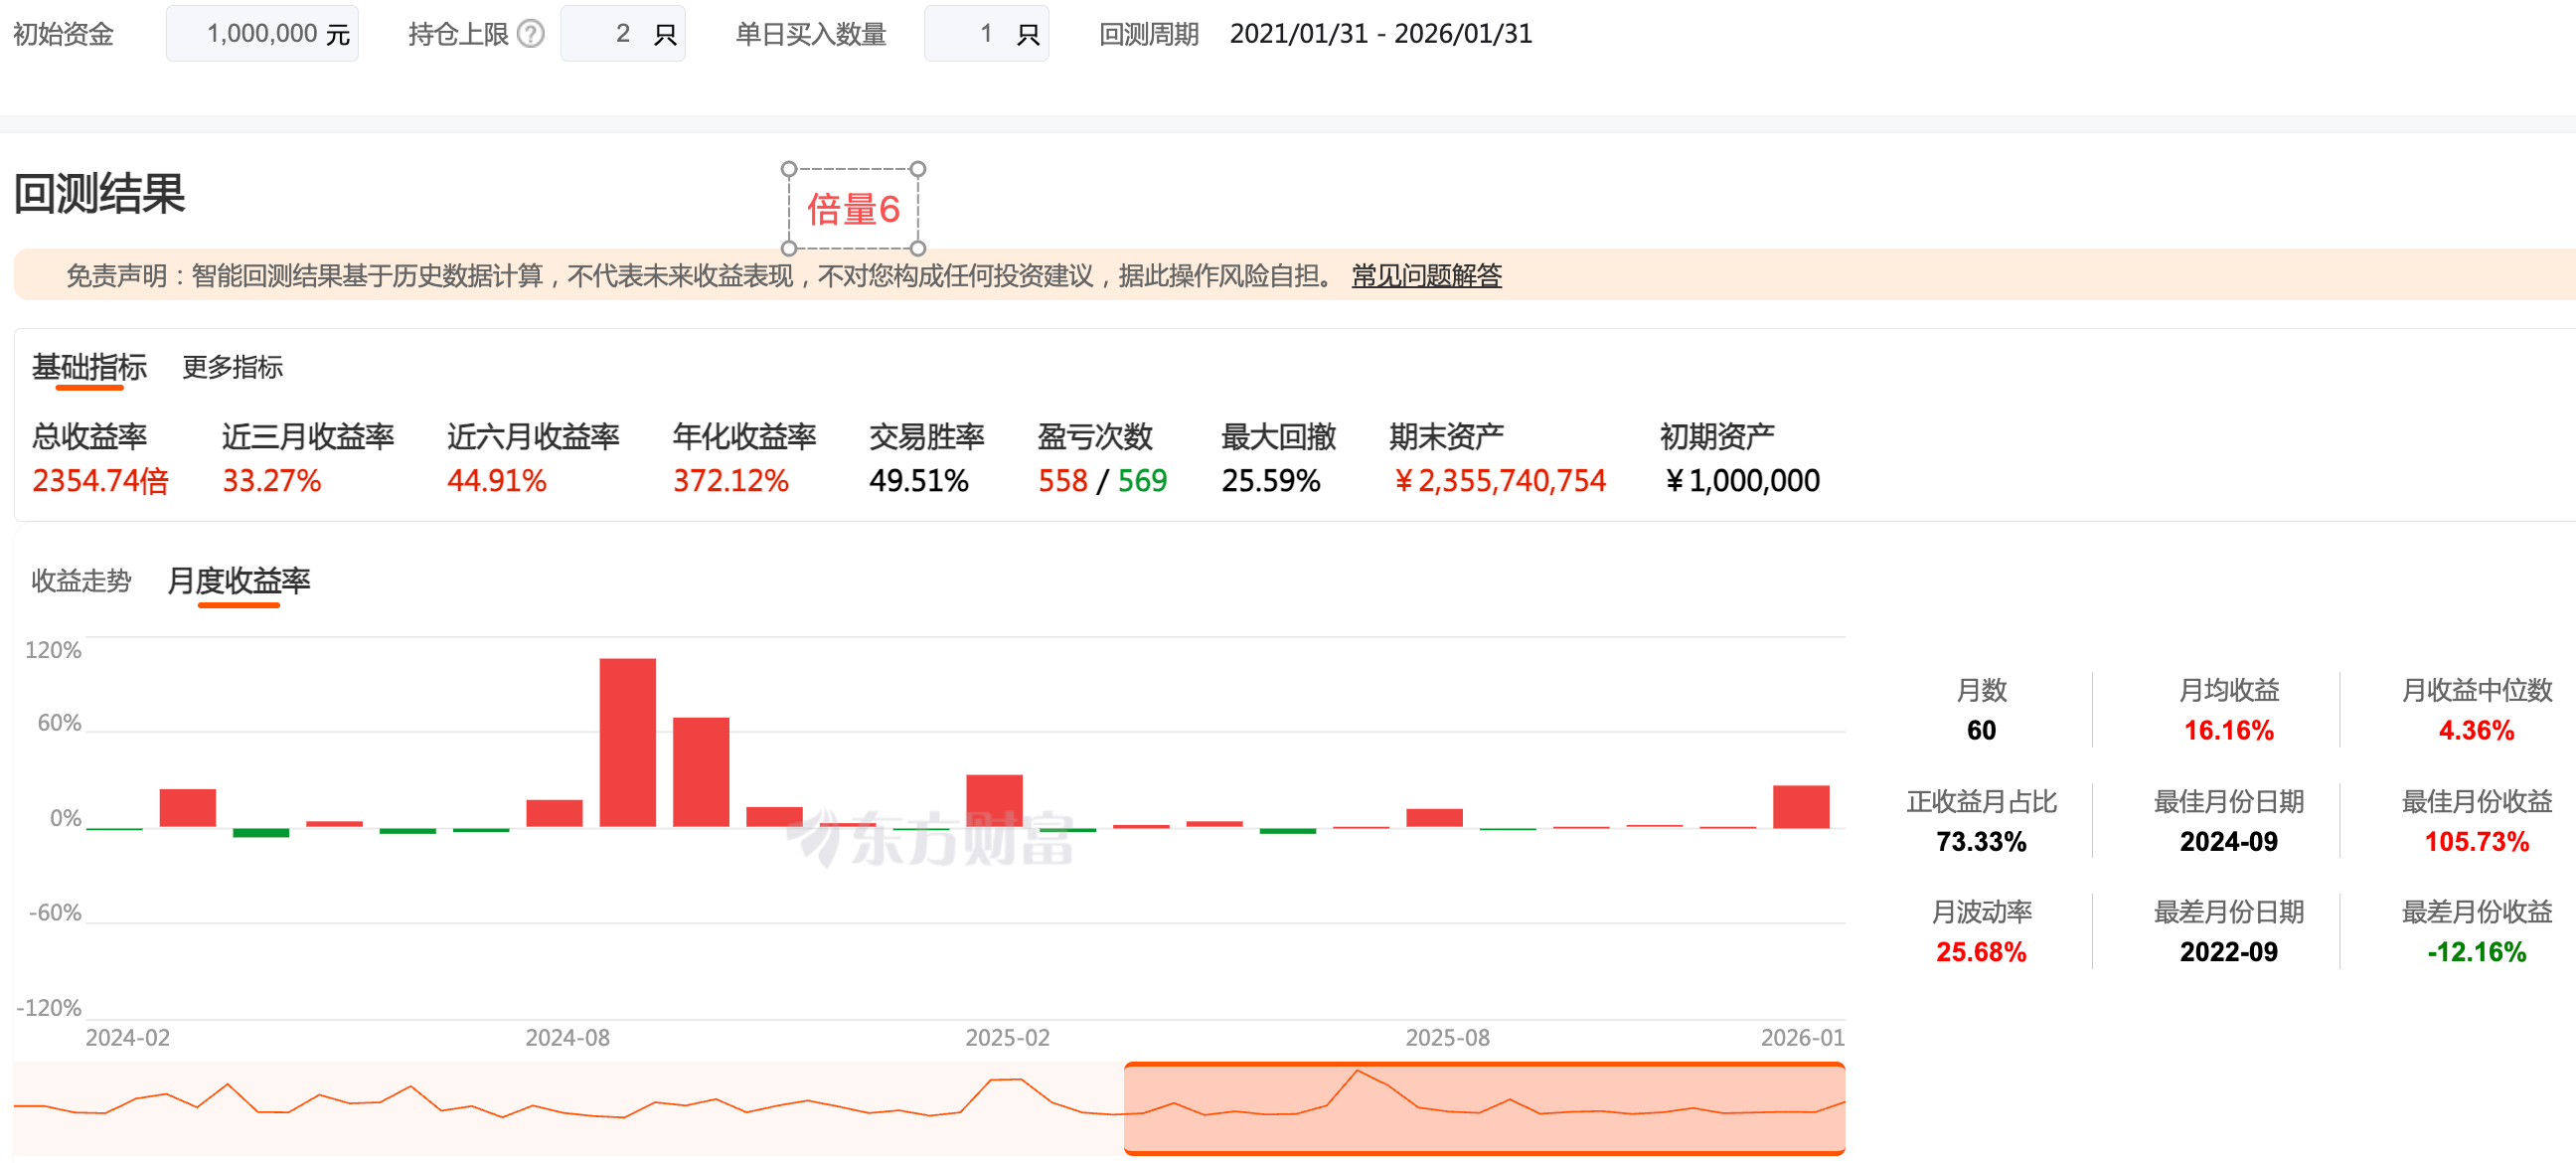Switch to the 基础指标 tab
Viewport: 2576px width, 1163px height.
pos(89,367)
